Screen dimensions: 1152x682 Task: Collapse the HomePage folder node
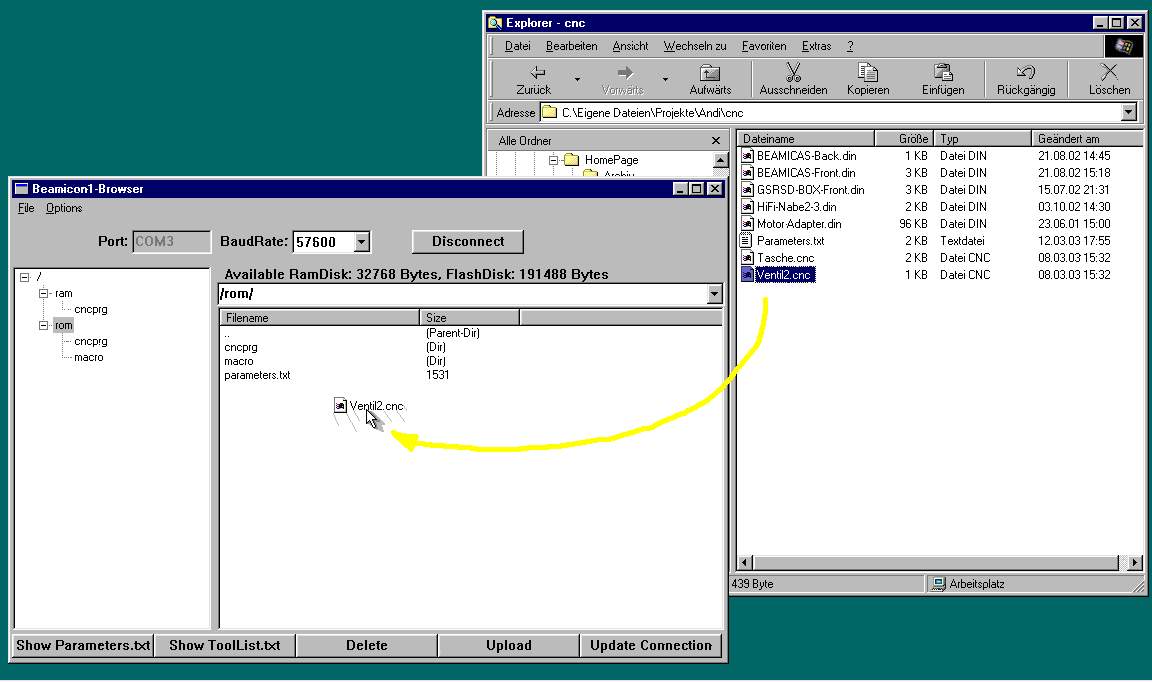pos(553,159)
